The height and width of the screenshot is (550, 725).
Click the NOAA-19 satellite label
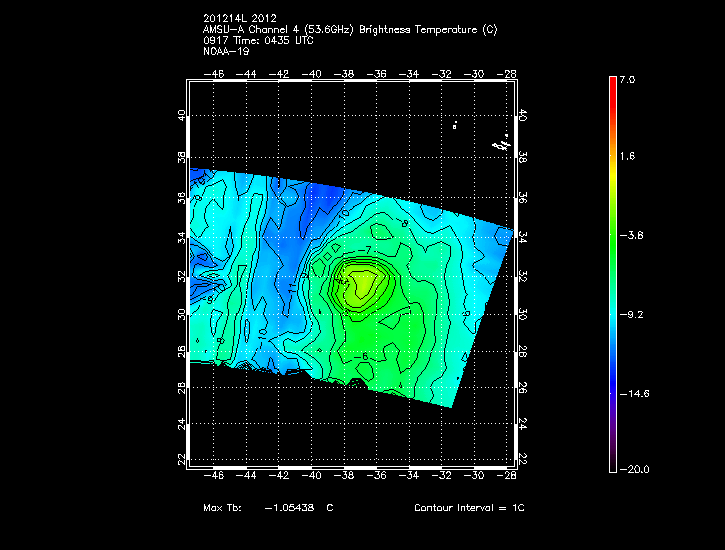coord(225,53)
